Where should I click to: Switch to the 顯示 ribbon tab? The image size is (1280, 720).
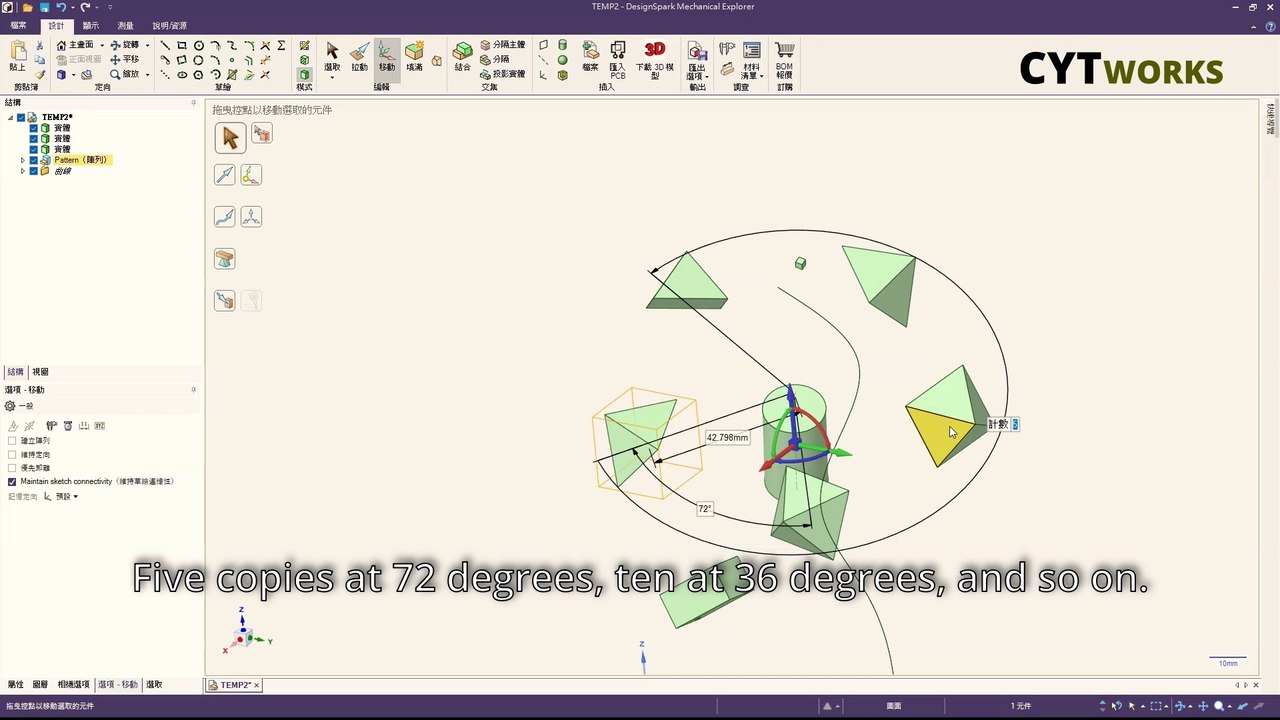coord(90,25)
